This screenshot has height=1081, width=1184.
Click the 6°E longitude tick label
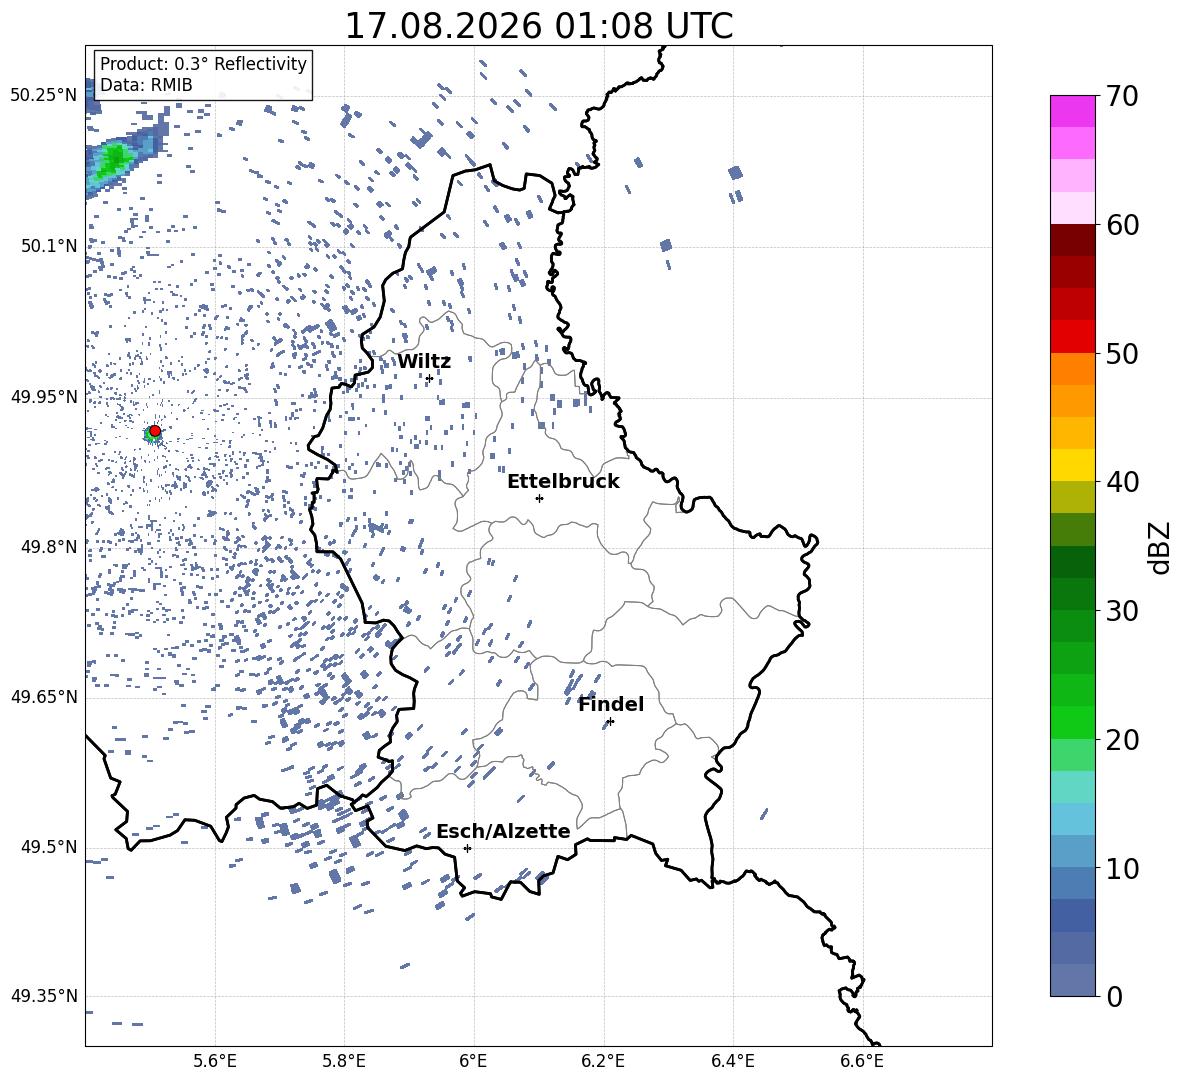[x=473, y=1061]
